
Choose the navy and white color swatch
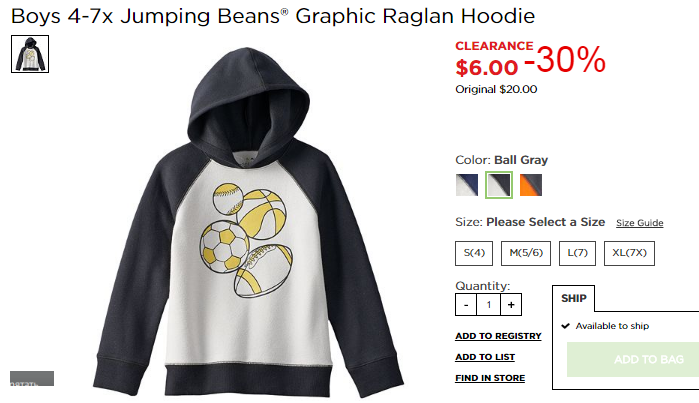click(x=467, y=185)
